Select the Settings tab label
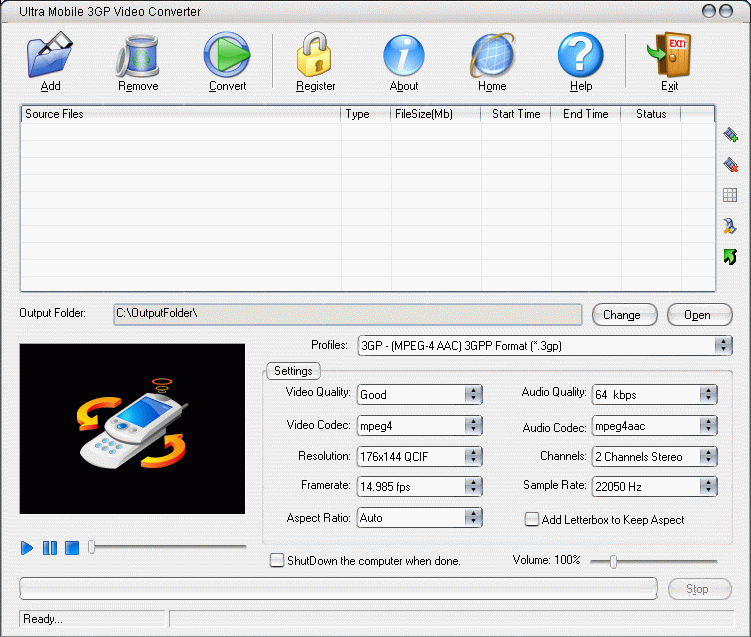Screen dimensions: 751x637 (x=293, y=371)
